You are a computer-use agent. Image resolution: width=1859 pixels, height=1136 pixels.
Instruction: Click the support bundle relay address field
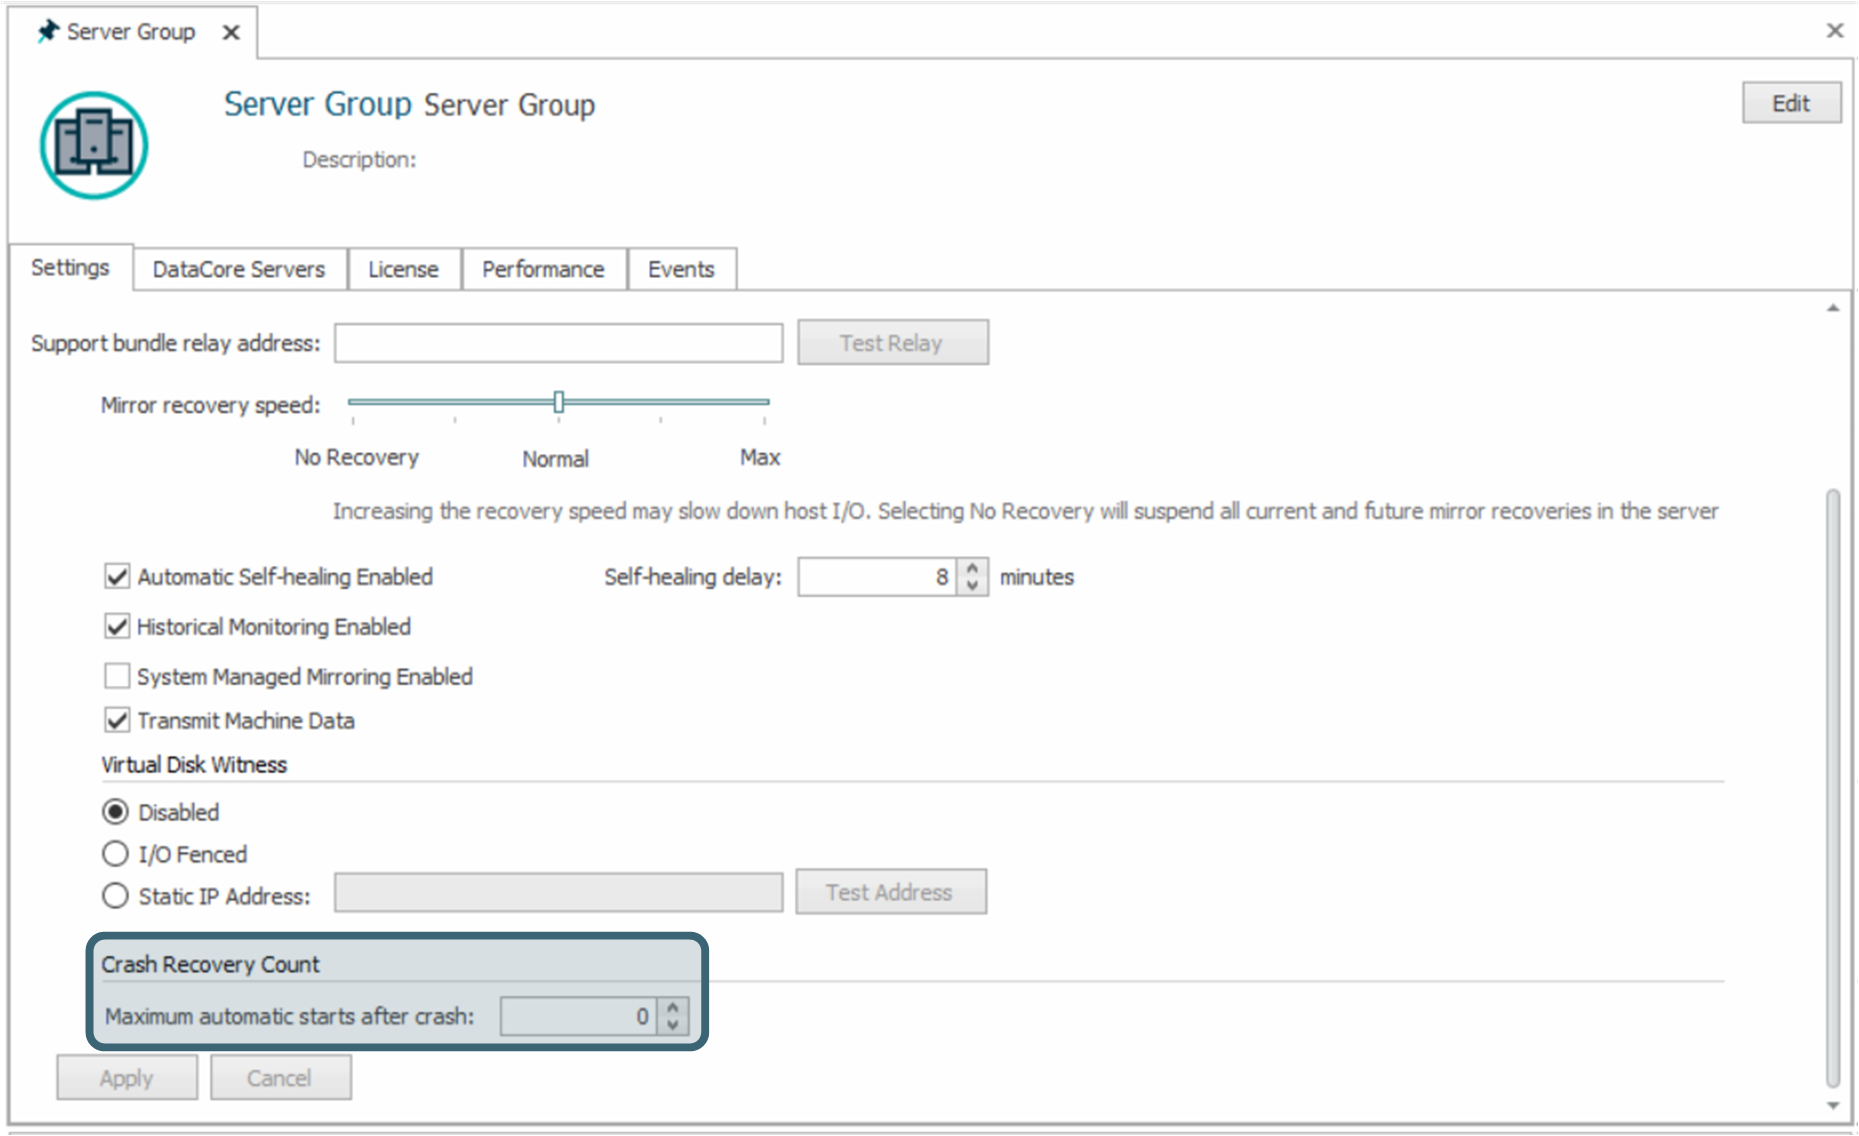[558, 343]
